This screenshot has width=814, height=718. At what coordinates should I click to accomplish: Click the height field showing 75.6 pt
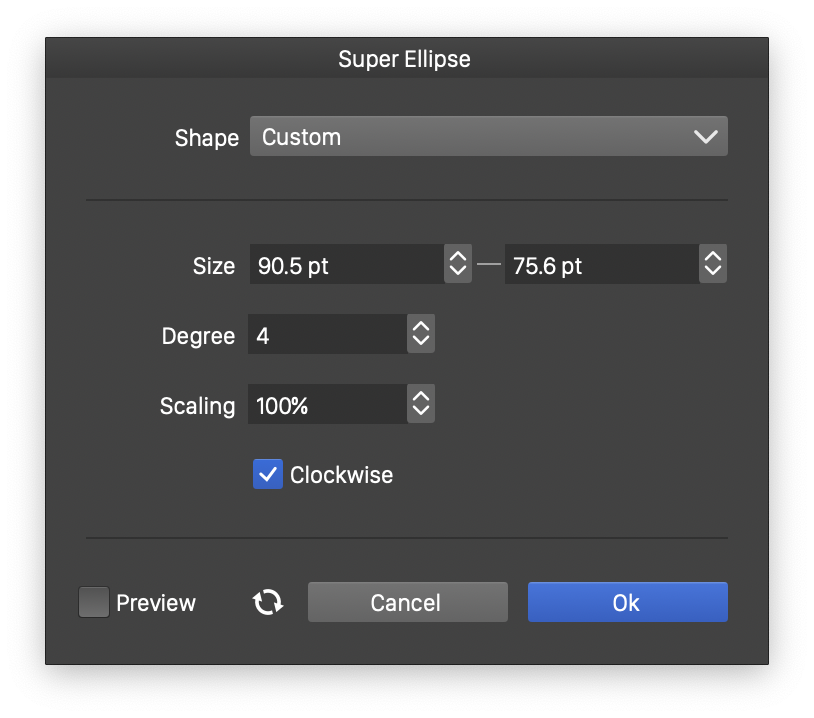600,265
